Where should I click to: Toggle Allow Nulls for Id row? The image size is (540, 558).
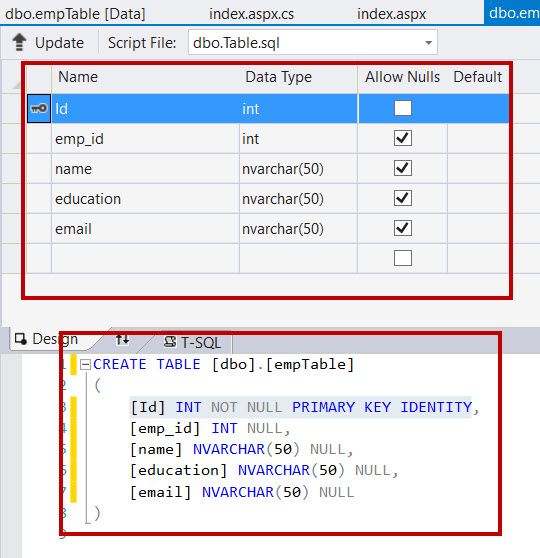pyautogui.click(x=403, y=108)
